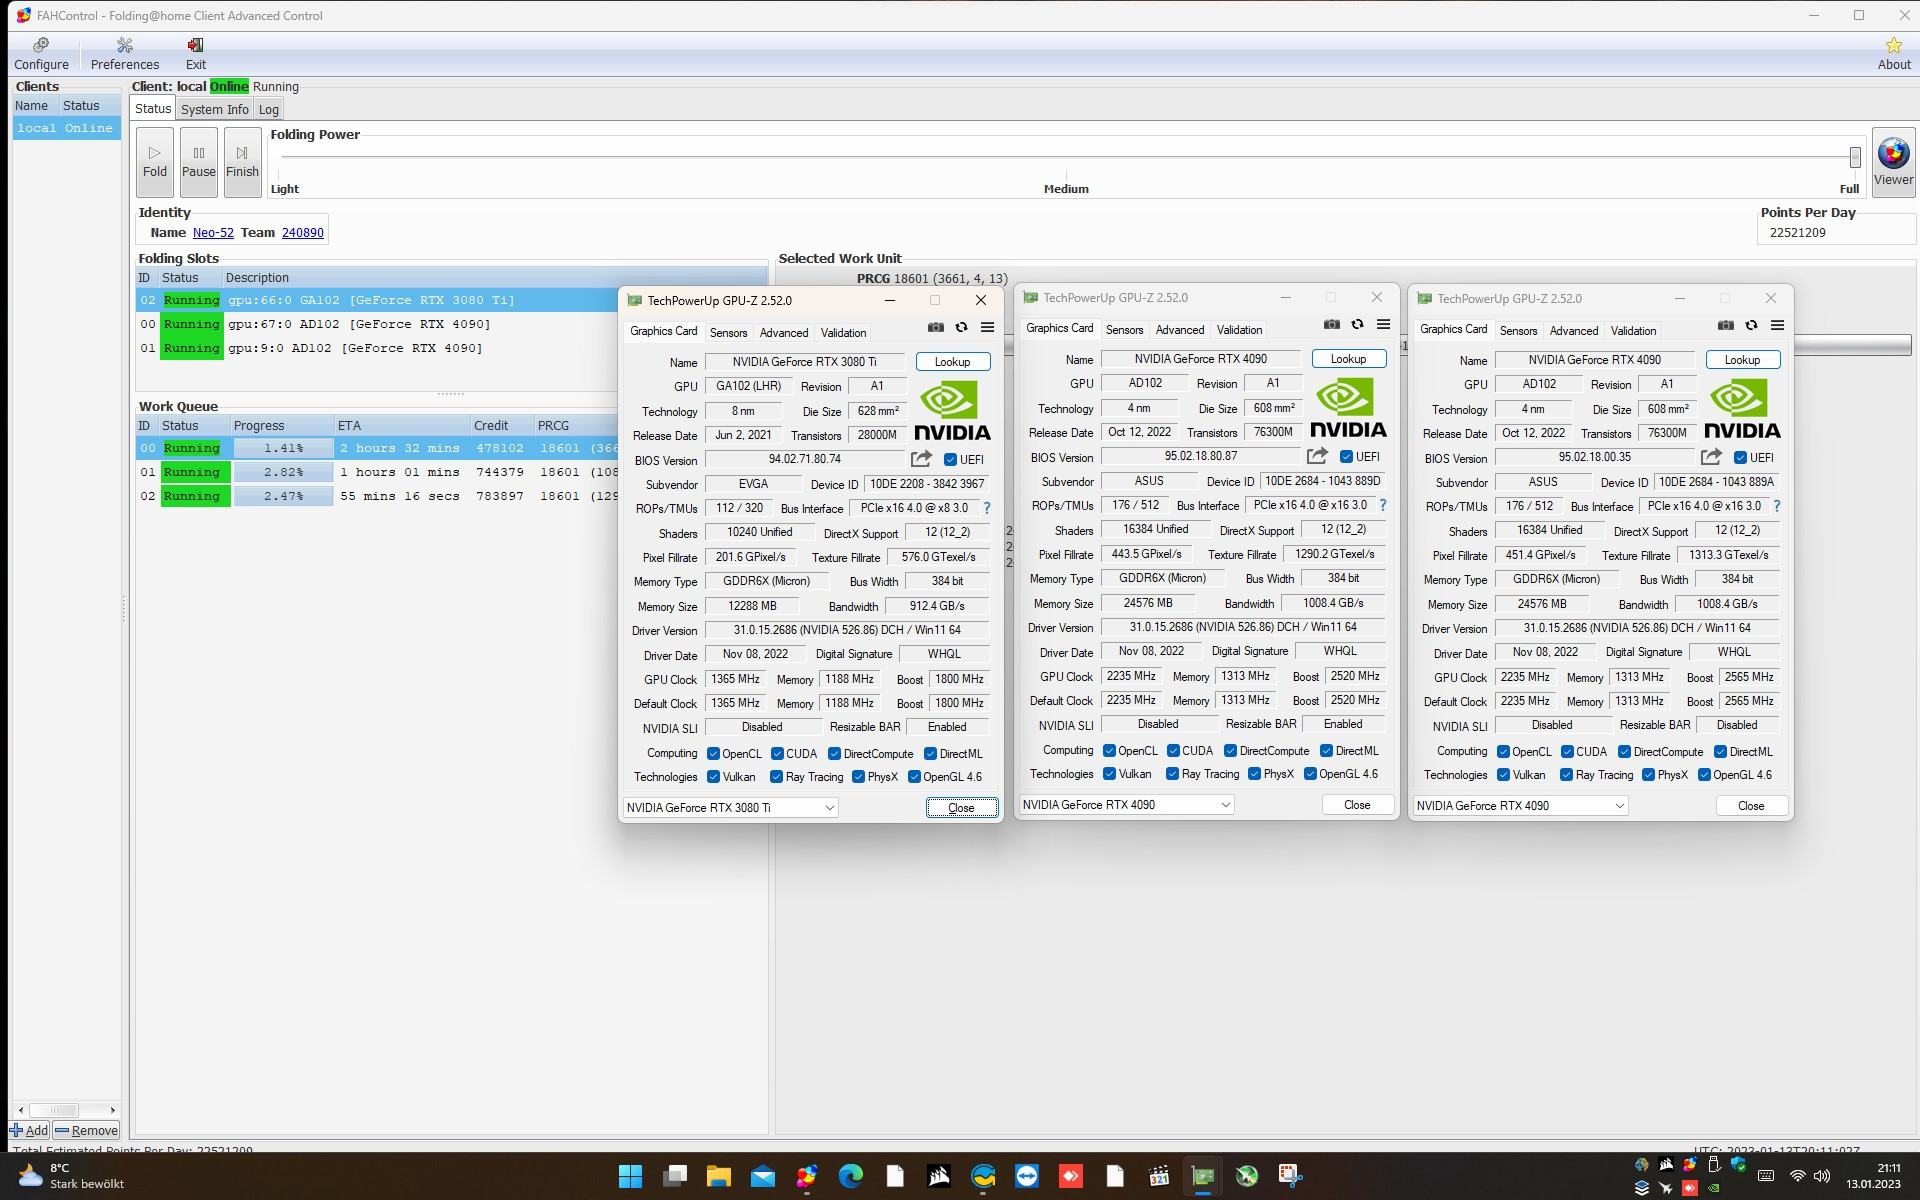Open Sensors tab in RTX 3080 Ti GPU-Z
Viewport: 1920px width, 1200px height.
pos(728,333)
